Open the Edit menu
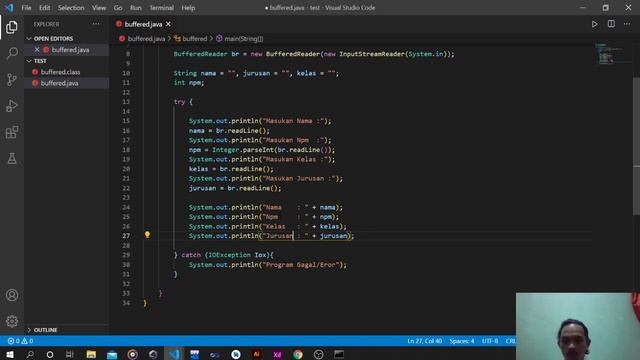This screenshot has width=640, height=360. click(x=44, y=8)
